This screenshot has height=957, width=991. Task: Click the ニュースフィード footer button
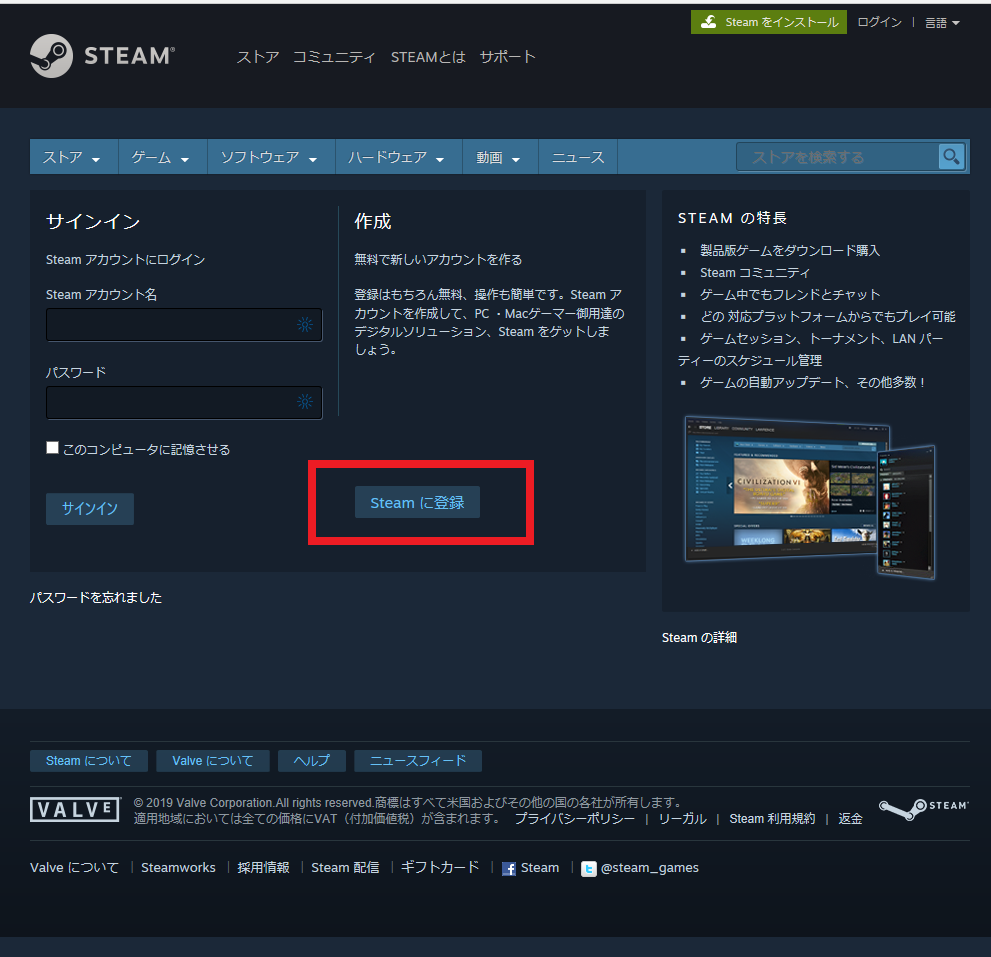point(418,760)
